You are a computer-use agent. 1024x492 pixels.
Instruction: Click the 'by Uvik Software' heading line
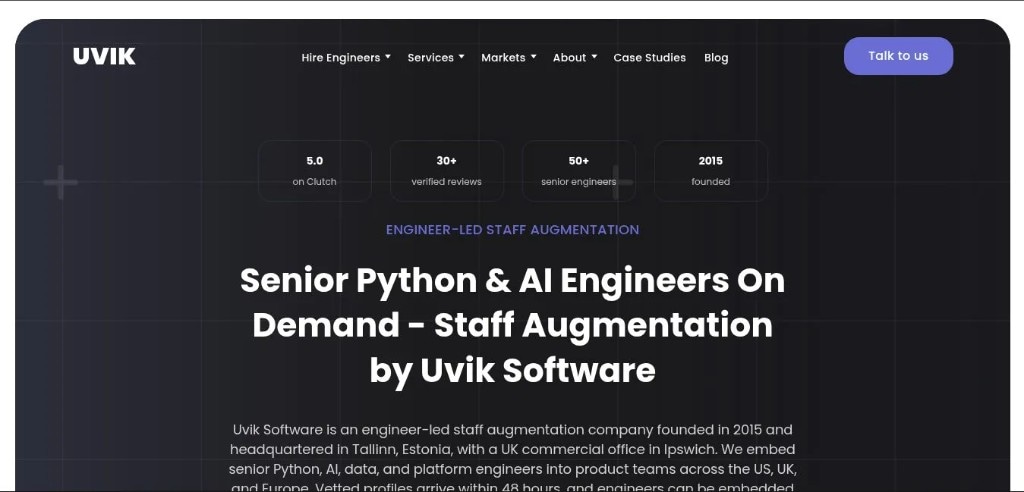pyautogui.click(x=512, y=370)
